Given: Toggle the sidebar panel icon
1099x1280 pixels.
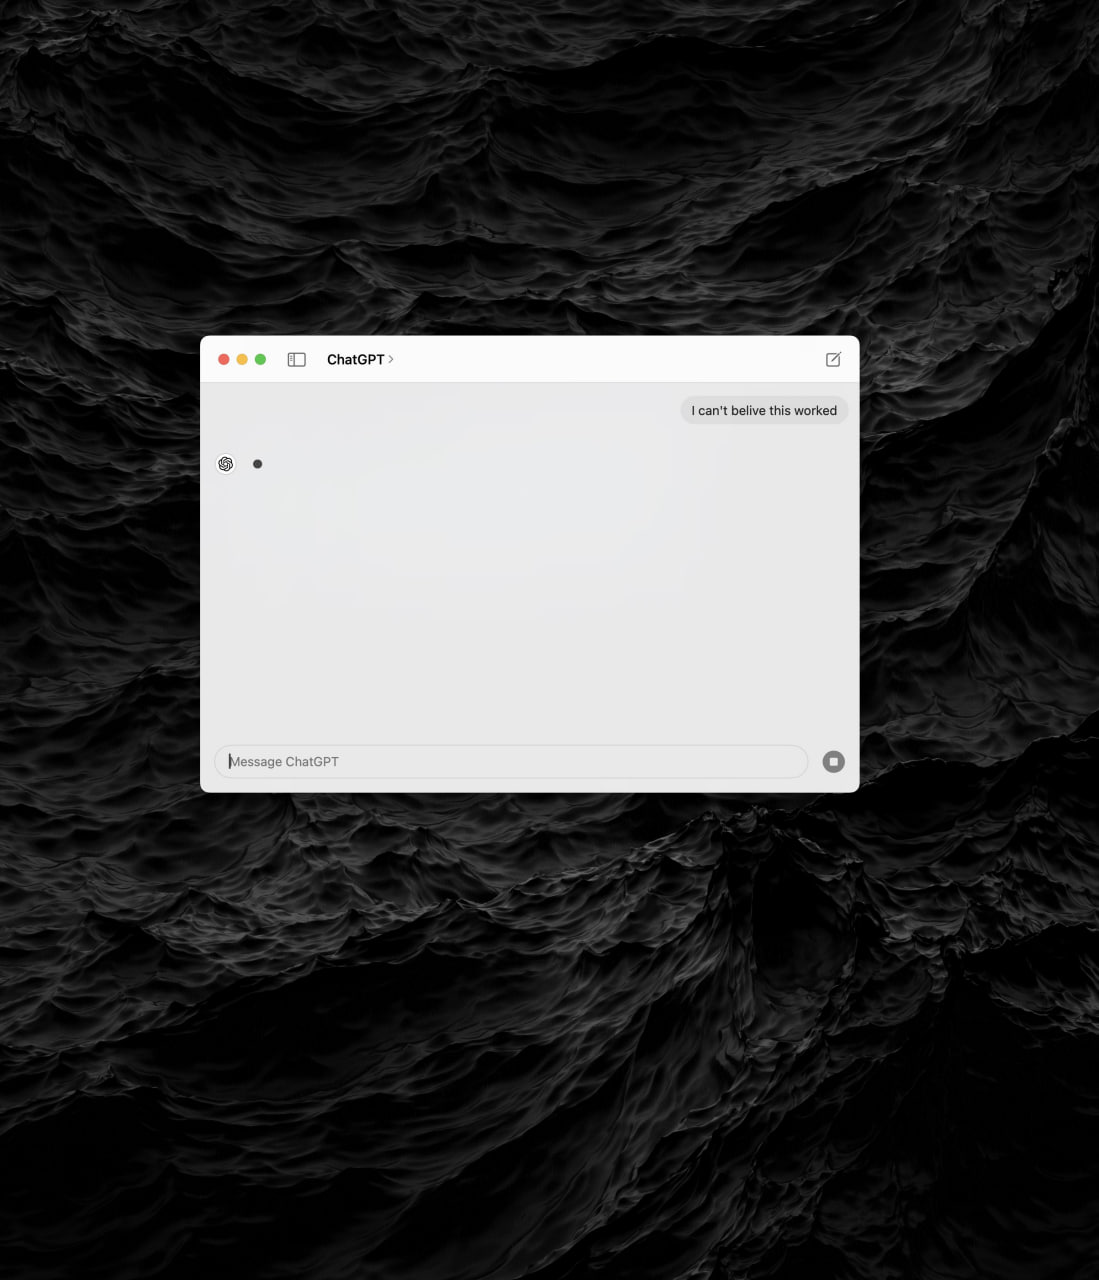Looking at the screenshot, I should pyautogui.click(x=296, y=360).
